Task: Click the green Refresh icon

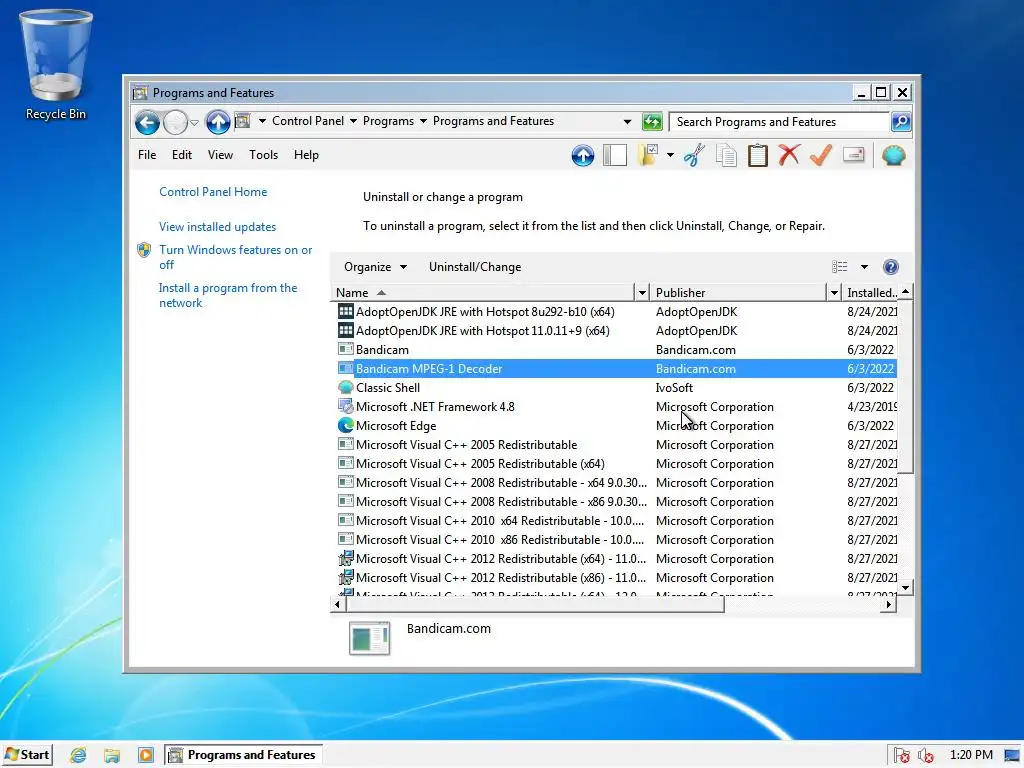Action: click(652, 121)
